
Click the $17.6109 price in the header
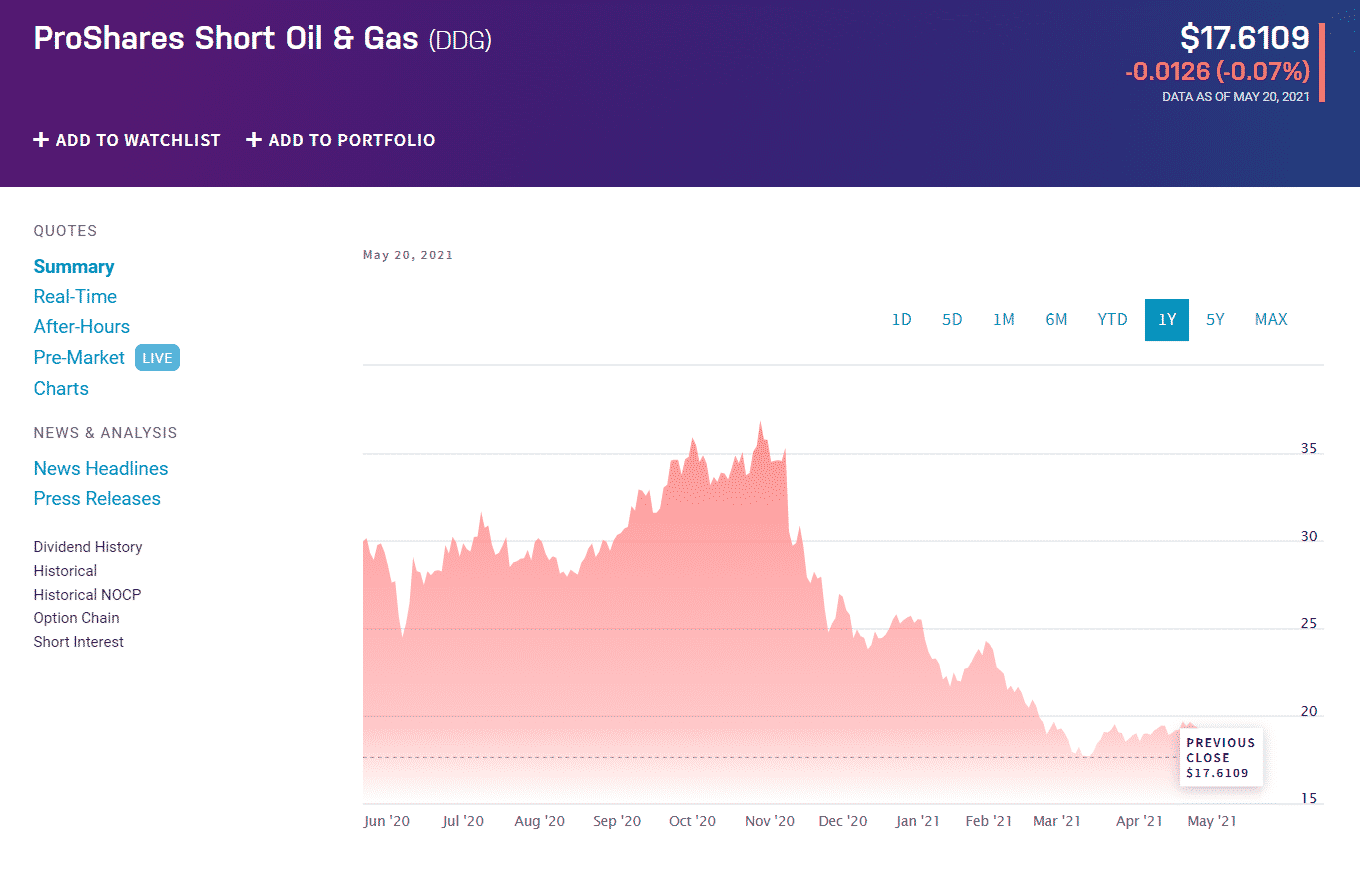coord(1245,38)
